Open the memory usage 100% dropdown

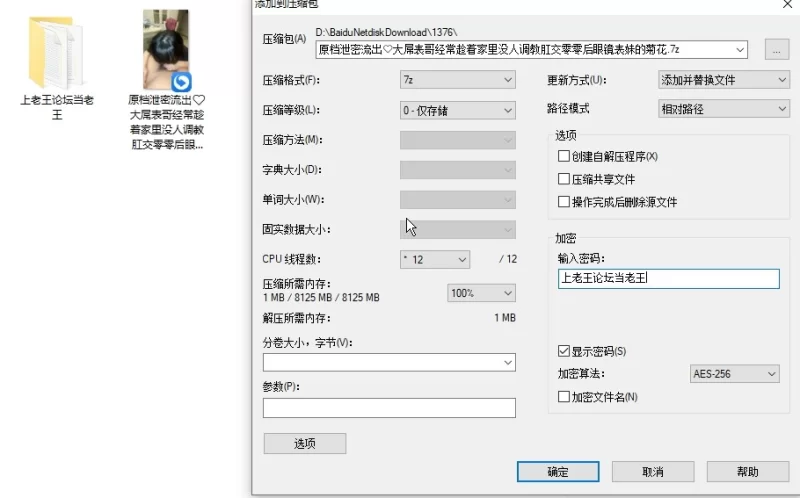pos(481,293)
